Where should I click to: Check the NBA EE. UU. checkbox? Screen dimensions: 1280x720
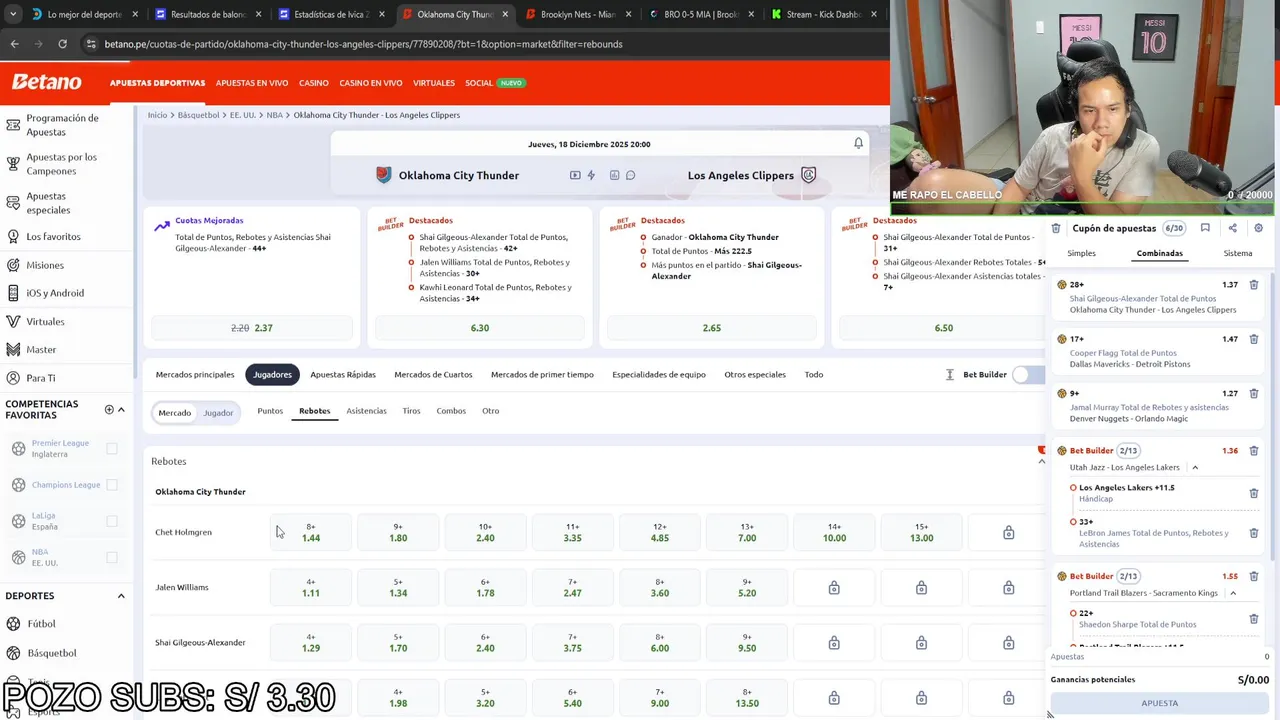[x=112, y=557]
